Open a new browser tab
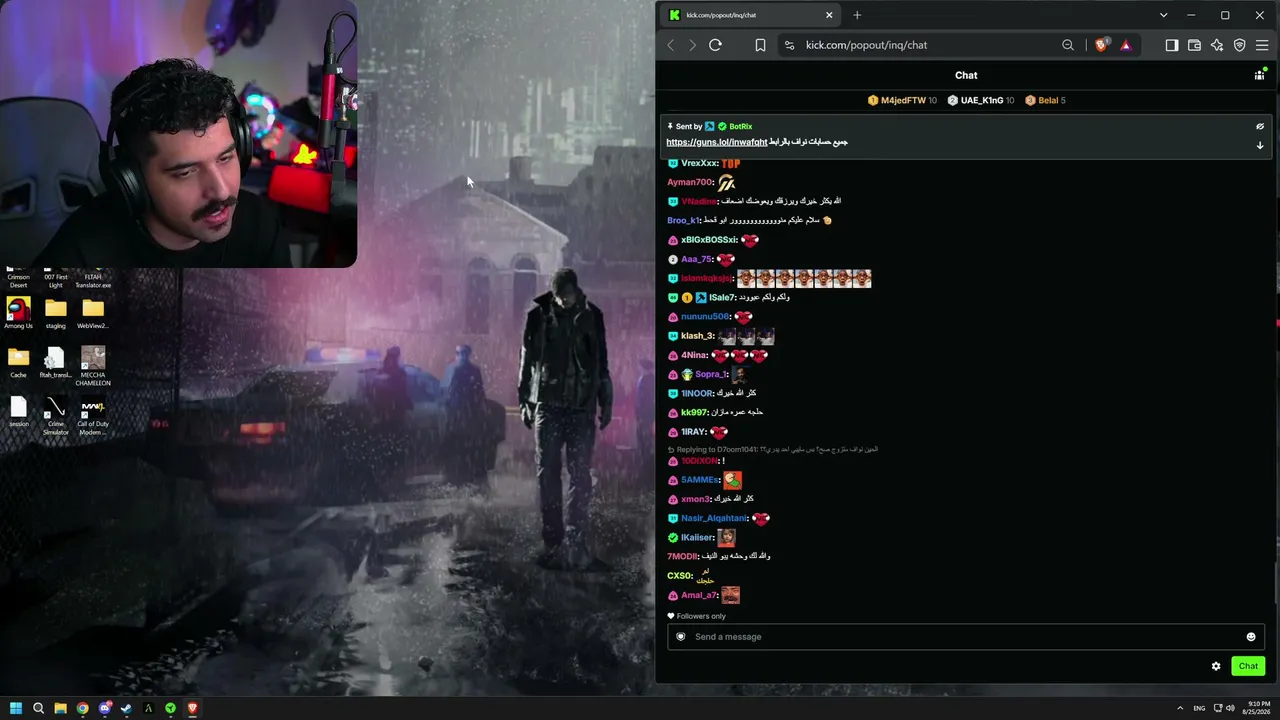The height and width of the screenshot is (720, 1280). (857, 15)
